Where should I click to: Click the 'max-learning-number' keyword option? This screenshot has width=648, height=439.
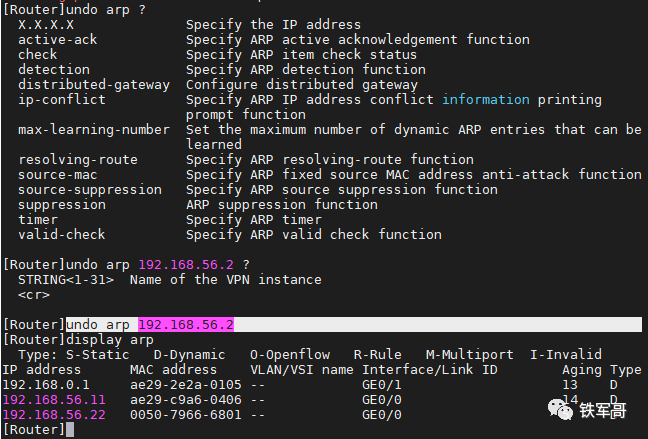click(x=94, y=130)
